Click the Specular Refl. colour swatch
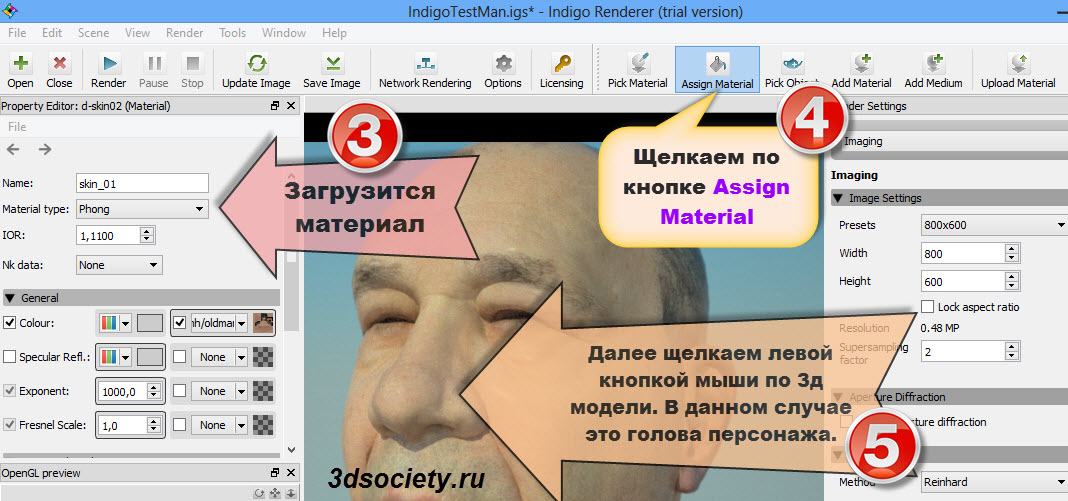 (150, 357)
